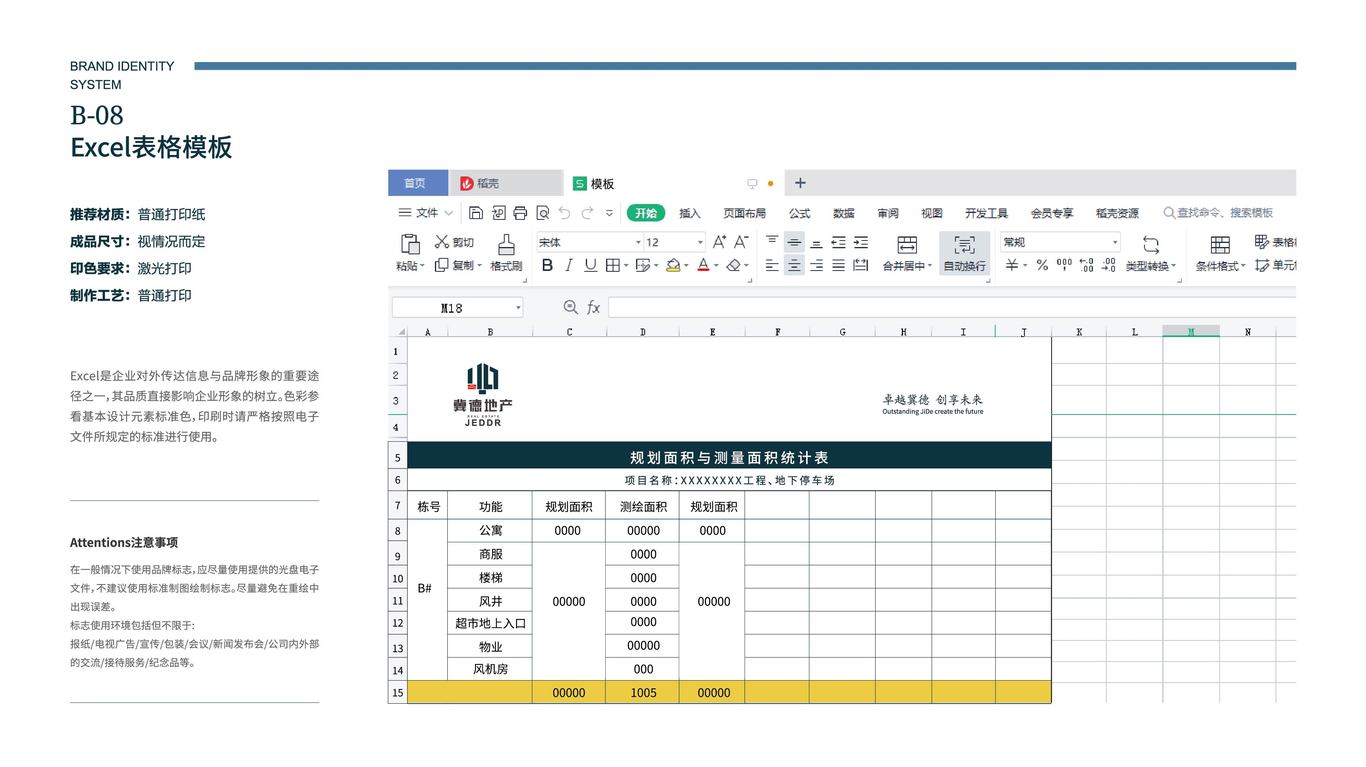Open the 会员专享 ribbon tab

pos(1052,213)
